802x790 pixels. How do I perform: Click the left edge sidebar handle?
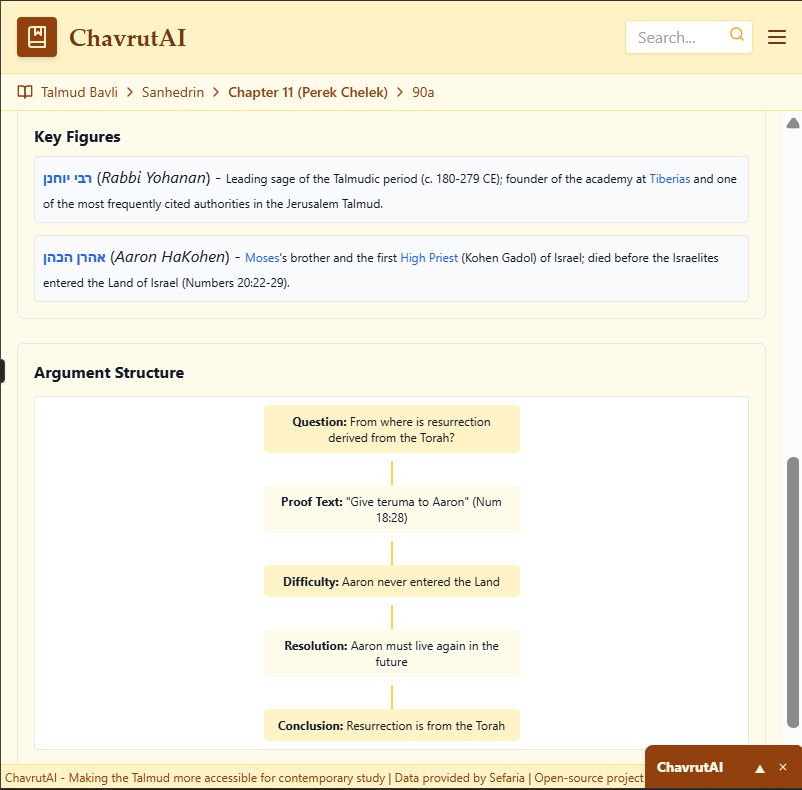3,371
